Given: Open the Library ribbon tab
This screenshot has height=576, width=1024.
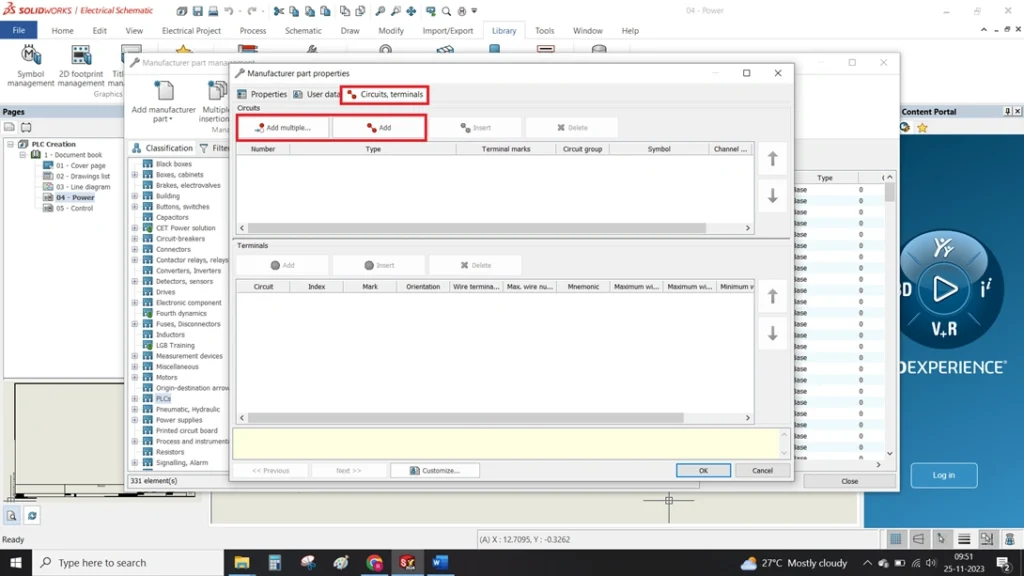Looking at the screenshot, I should [504, 31].
